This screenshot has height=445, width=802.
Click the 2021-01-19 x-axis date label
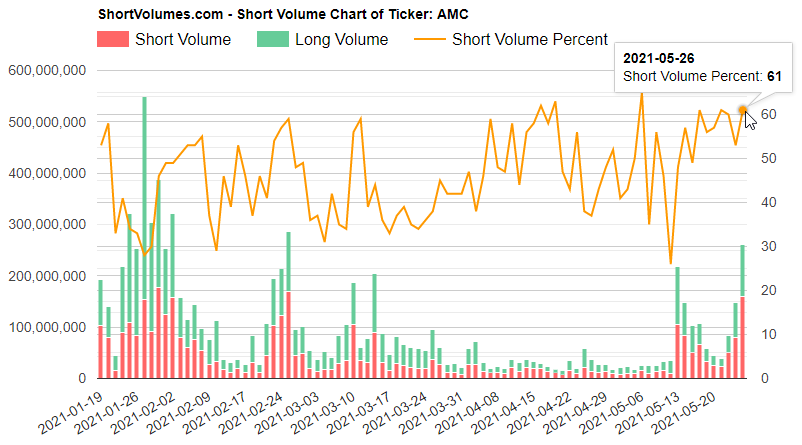tap(72, 411)
